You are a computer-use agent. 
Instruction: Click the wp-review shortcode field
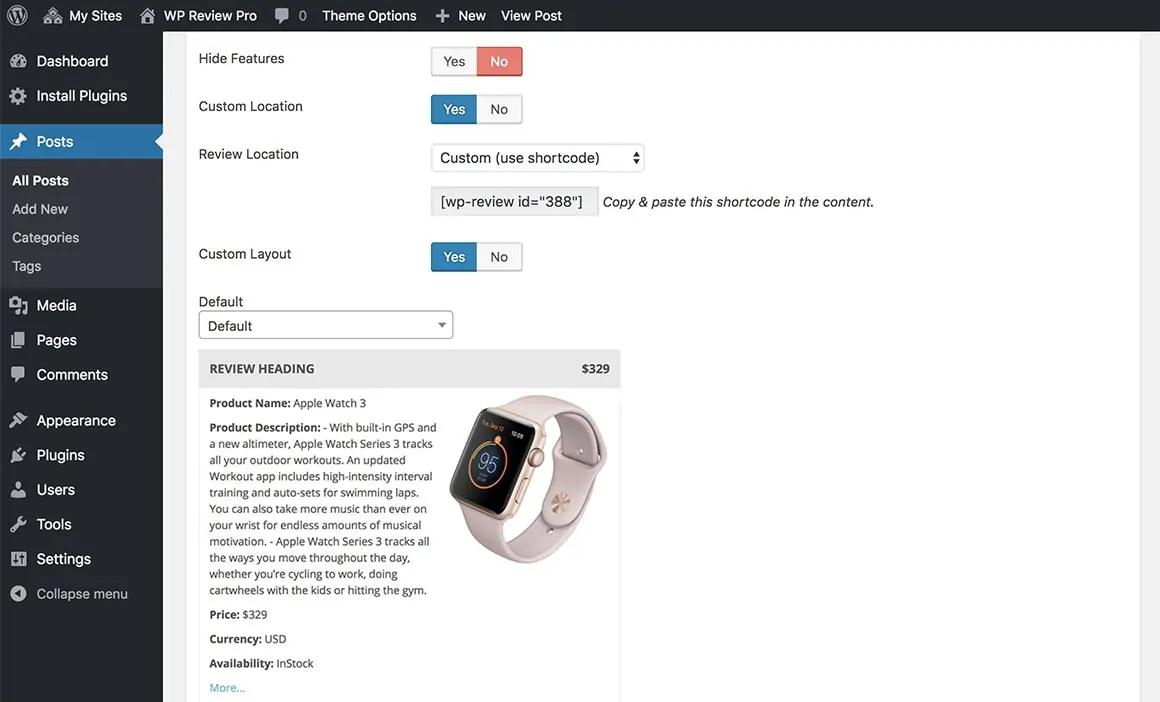coord(512,202)
